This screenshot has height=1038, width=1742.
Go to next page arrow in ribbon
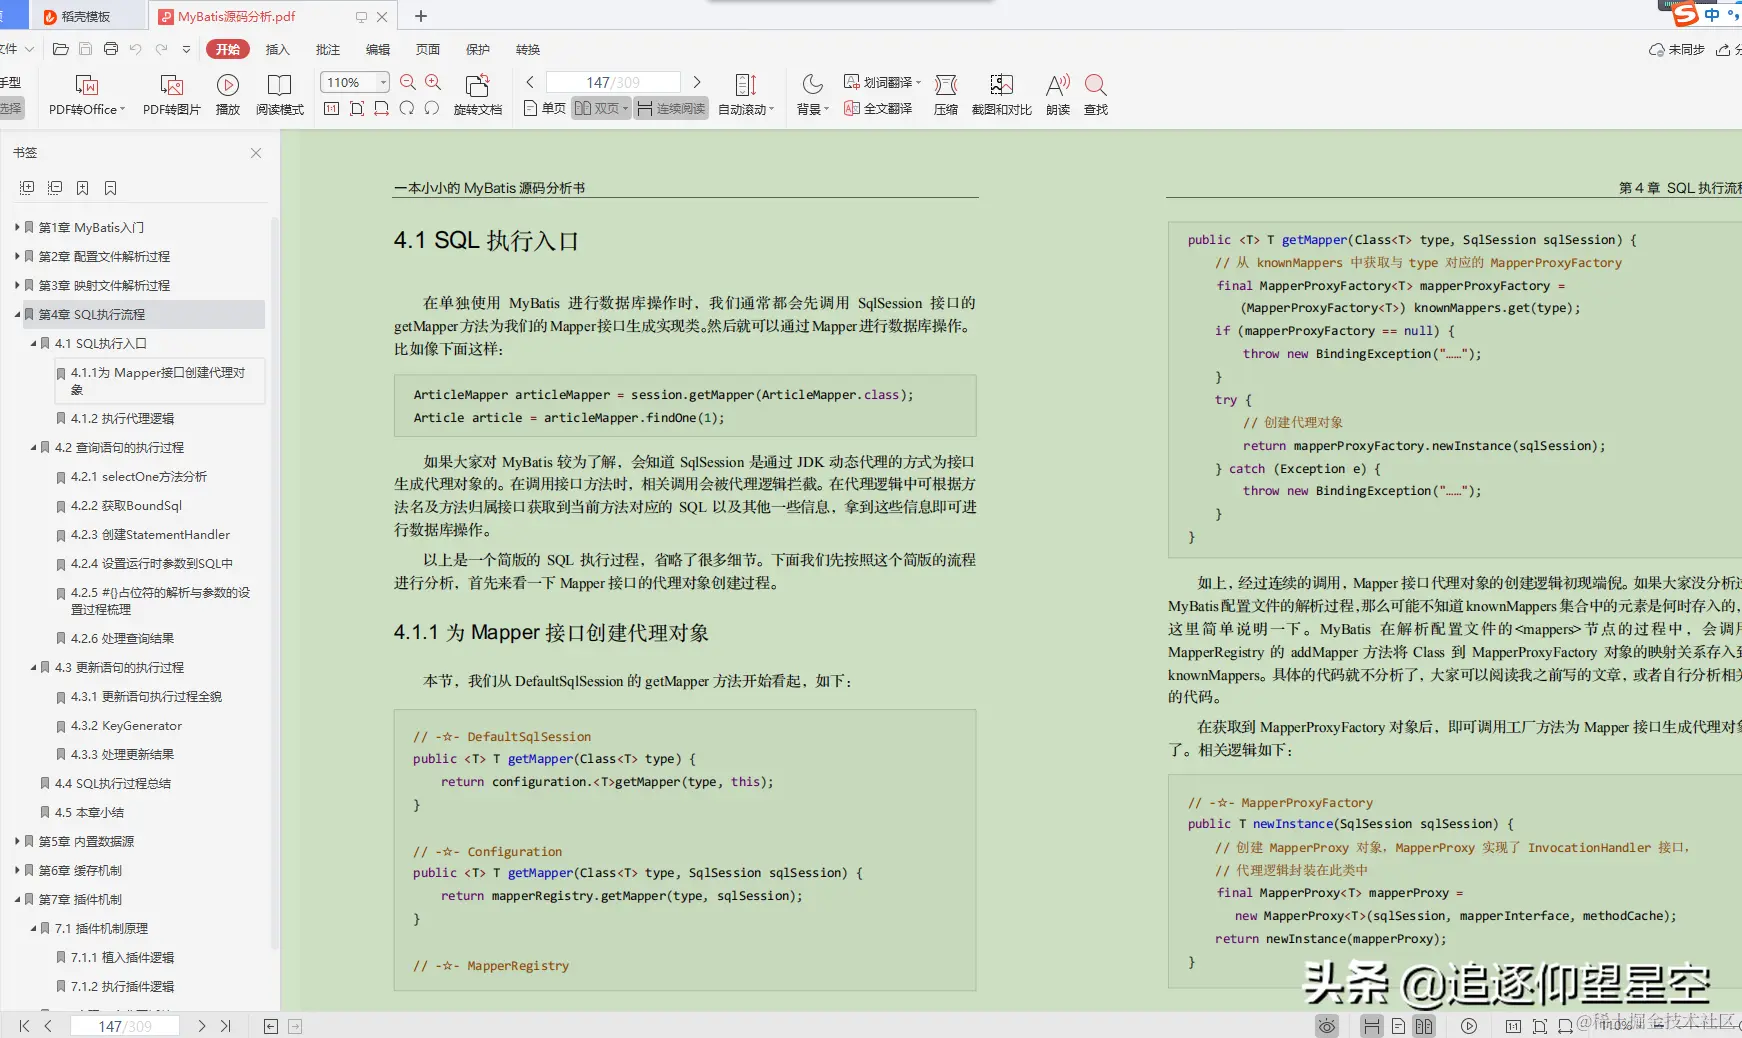697,82
